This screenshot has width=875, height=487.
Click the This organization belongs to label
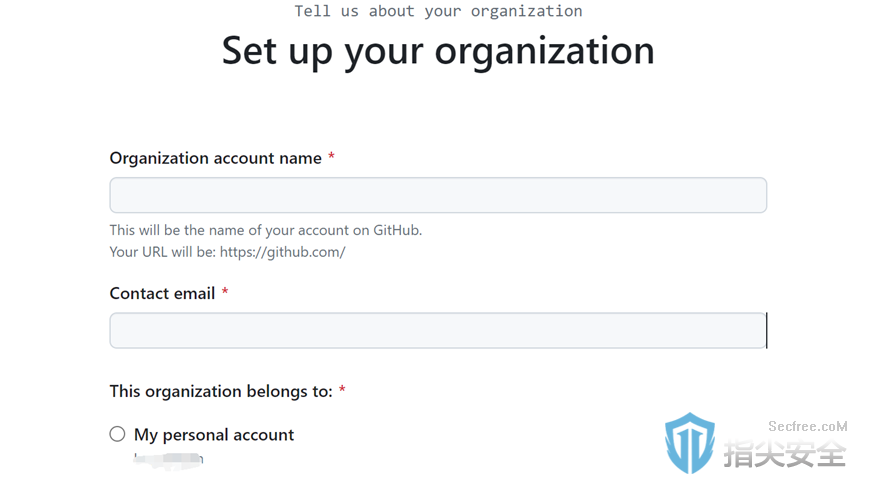point(221,392)
